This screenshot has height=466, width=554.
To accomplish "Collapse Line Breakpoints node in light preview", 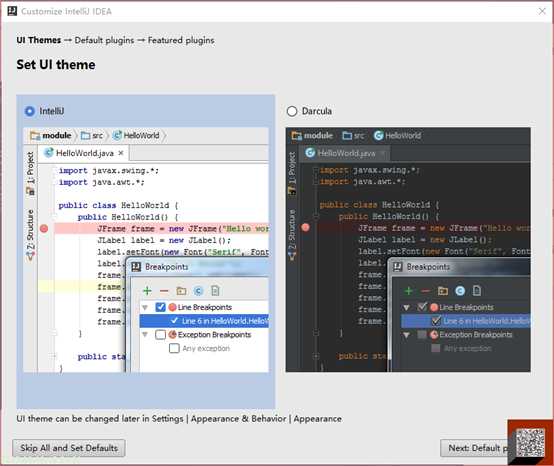I will 145,307.
